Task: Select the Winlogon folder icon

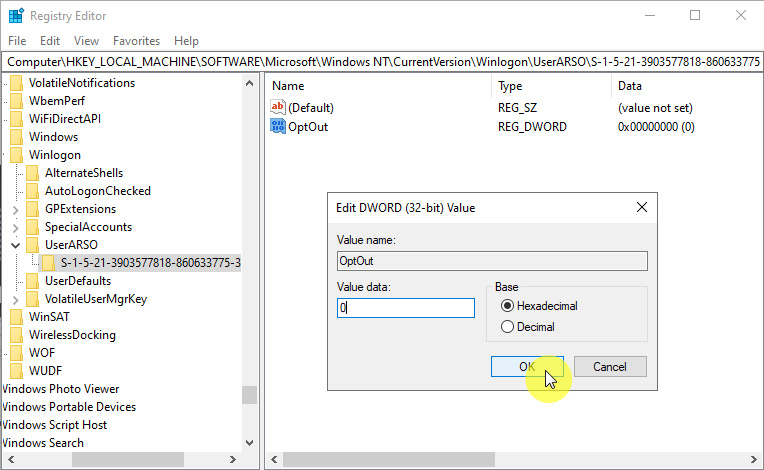Action: pos(17,155)
